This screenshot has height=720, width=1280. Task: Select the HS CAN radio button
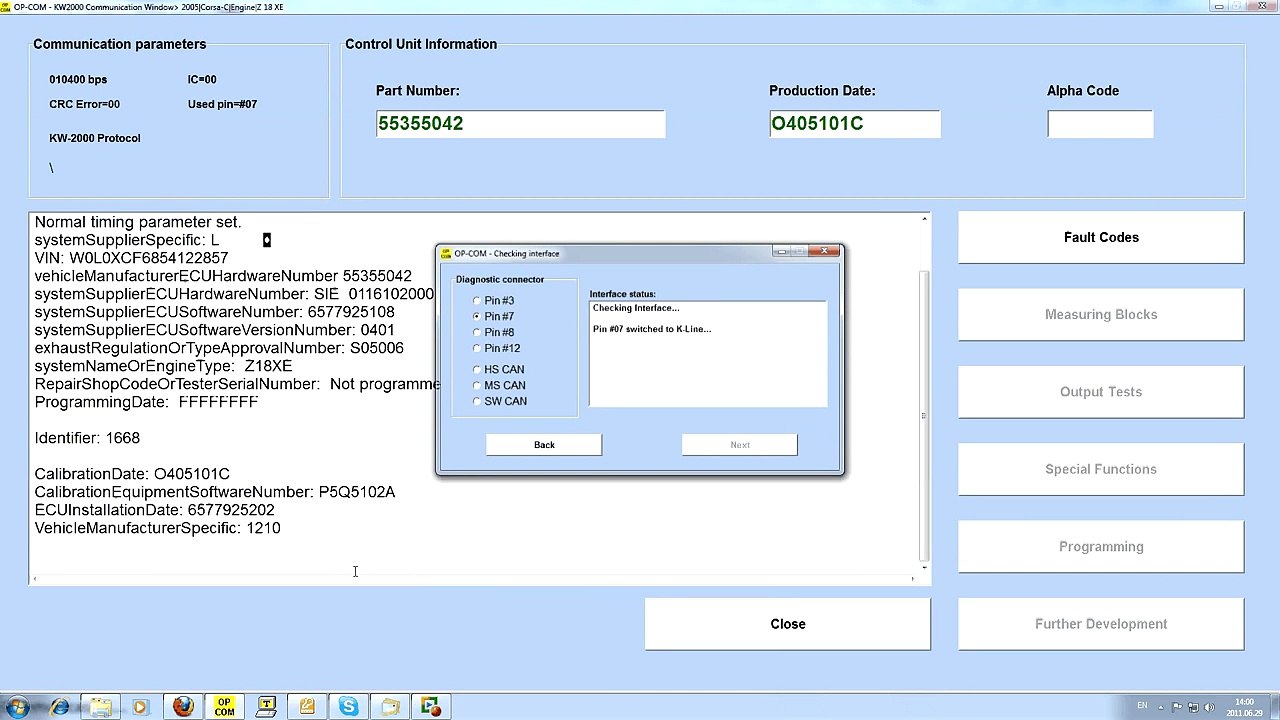(477, 369)
